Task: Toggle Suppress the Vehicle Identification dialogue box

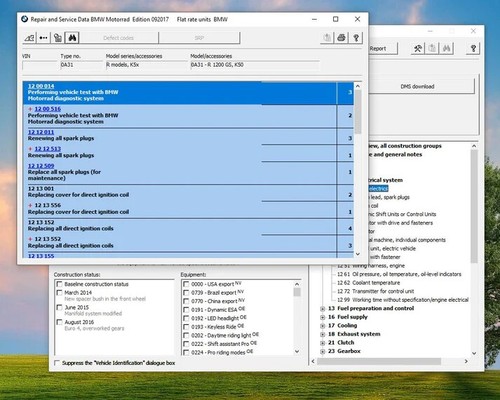Action: [57, 363]
